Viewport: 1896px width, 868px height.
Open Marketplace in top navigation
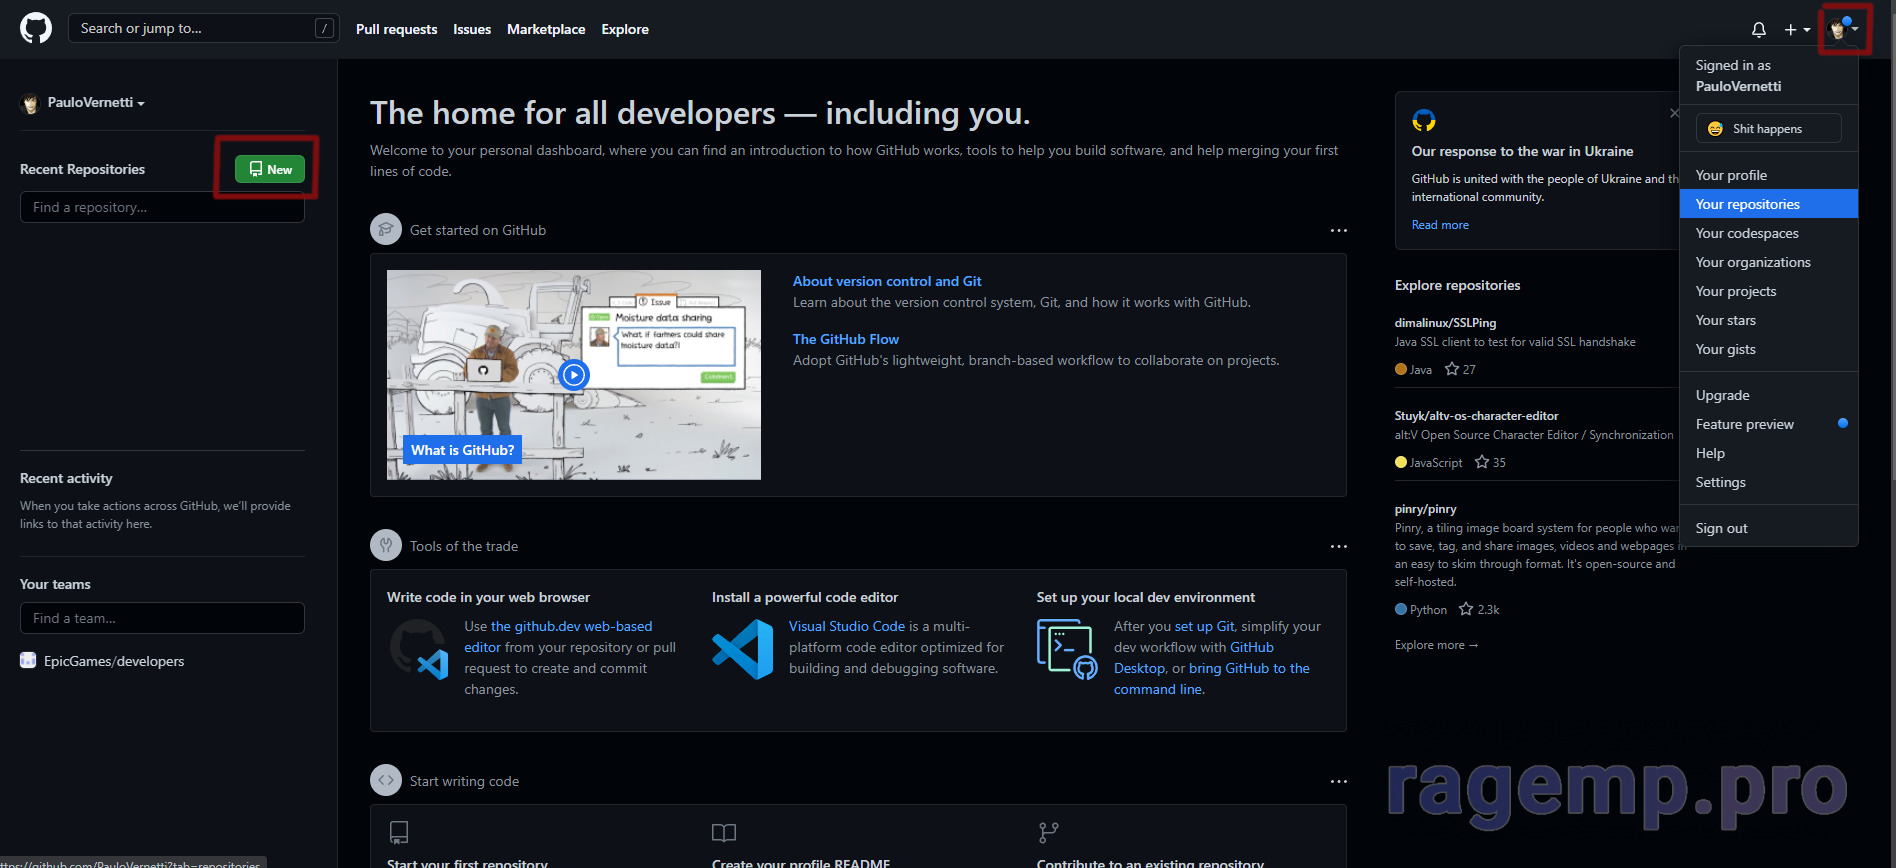tap(546, 29)
